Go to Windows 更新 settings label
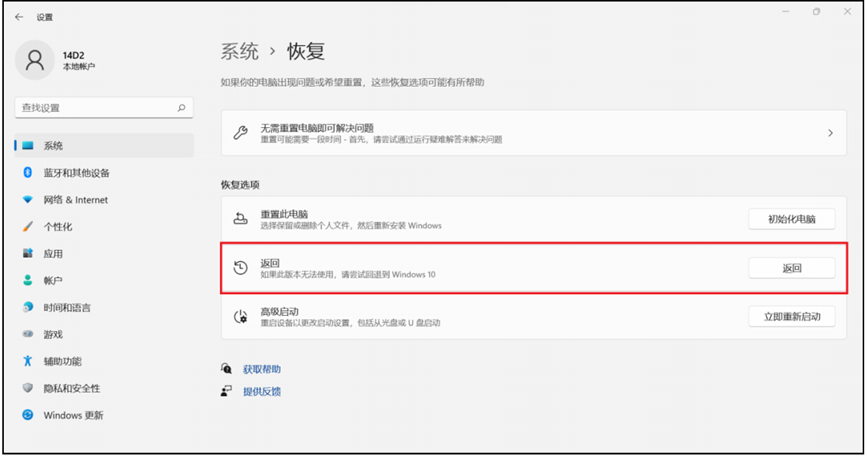 click(x=73, y=415)
